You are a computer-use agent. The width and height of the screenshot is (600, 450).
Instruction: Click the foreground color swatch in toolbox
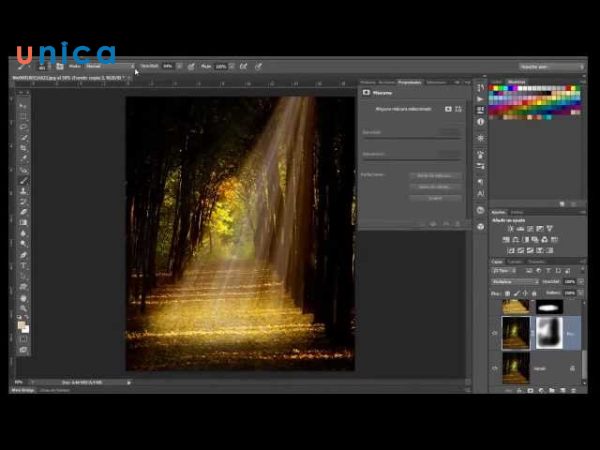(21, 324)
